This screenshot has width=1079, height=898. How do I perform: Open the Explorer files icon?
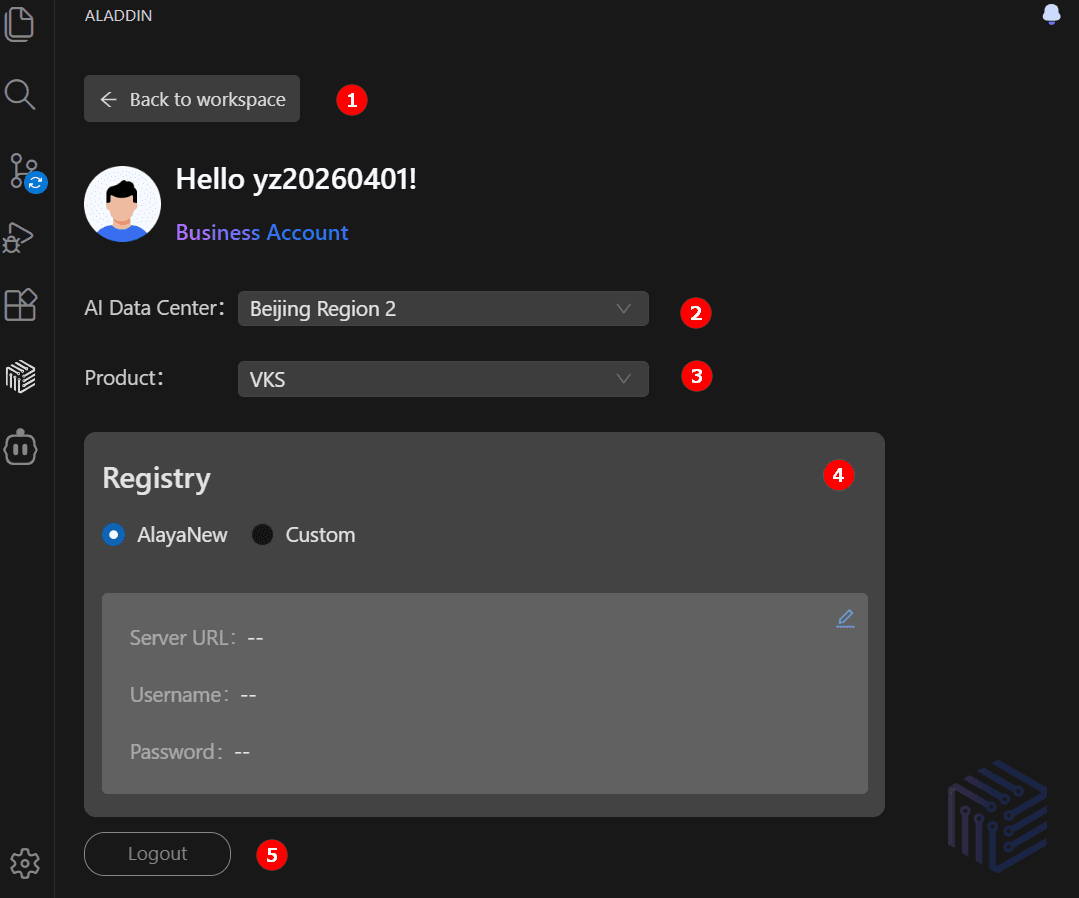[x=19, y=24]
